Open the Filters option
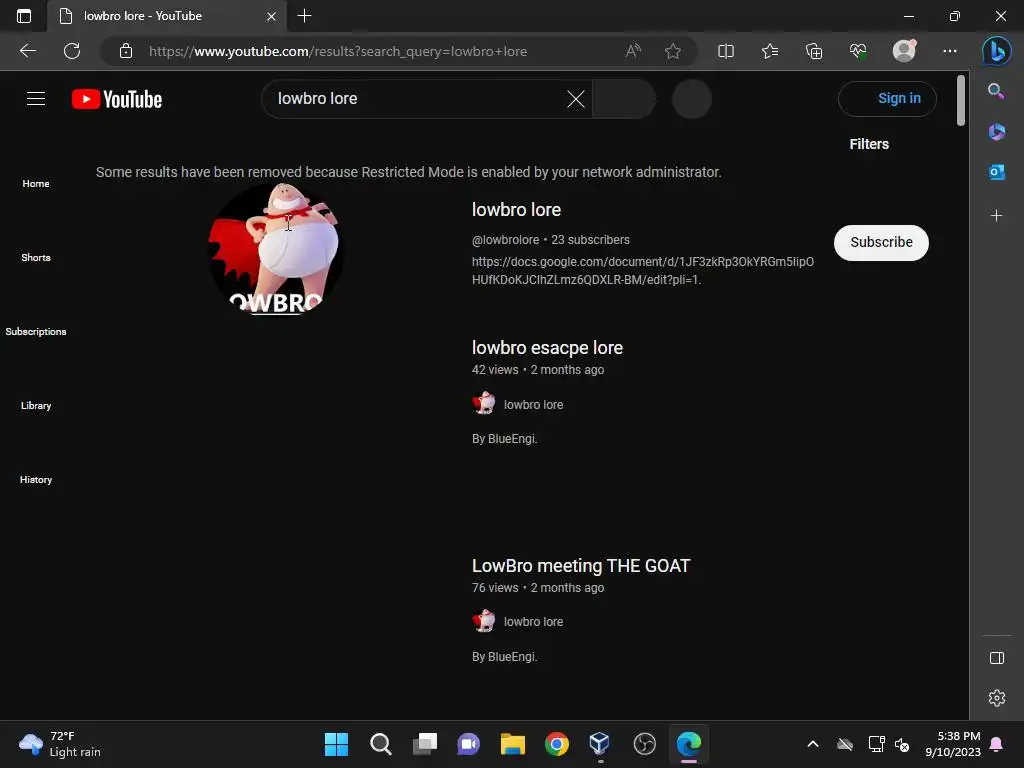Image resolution: width=1024 pixels, height=768 pixels. point(869,144)
